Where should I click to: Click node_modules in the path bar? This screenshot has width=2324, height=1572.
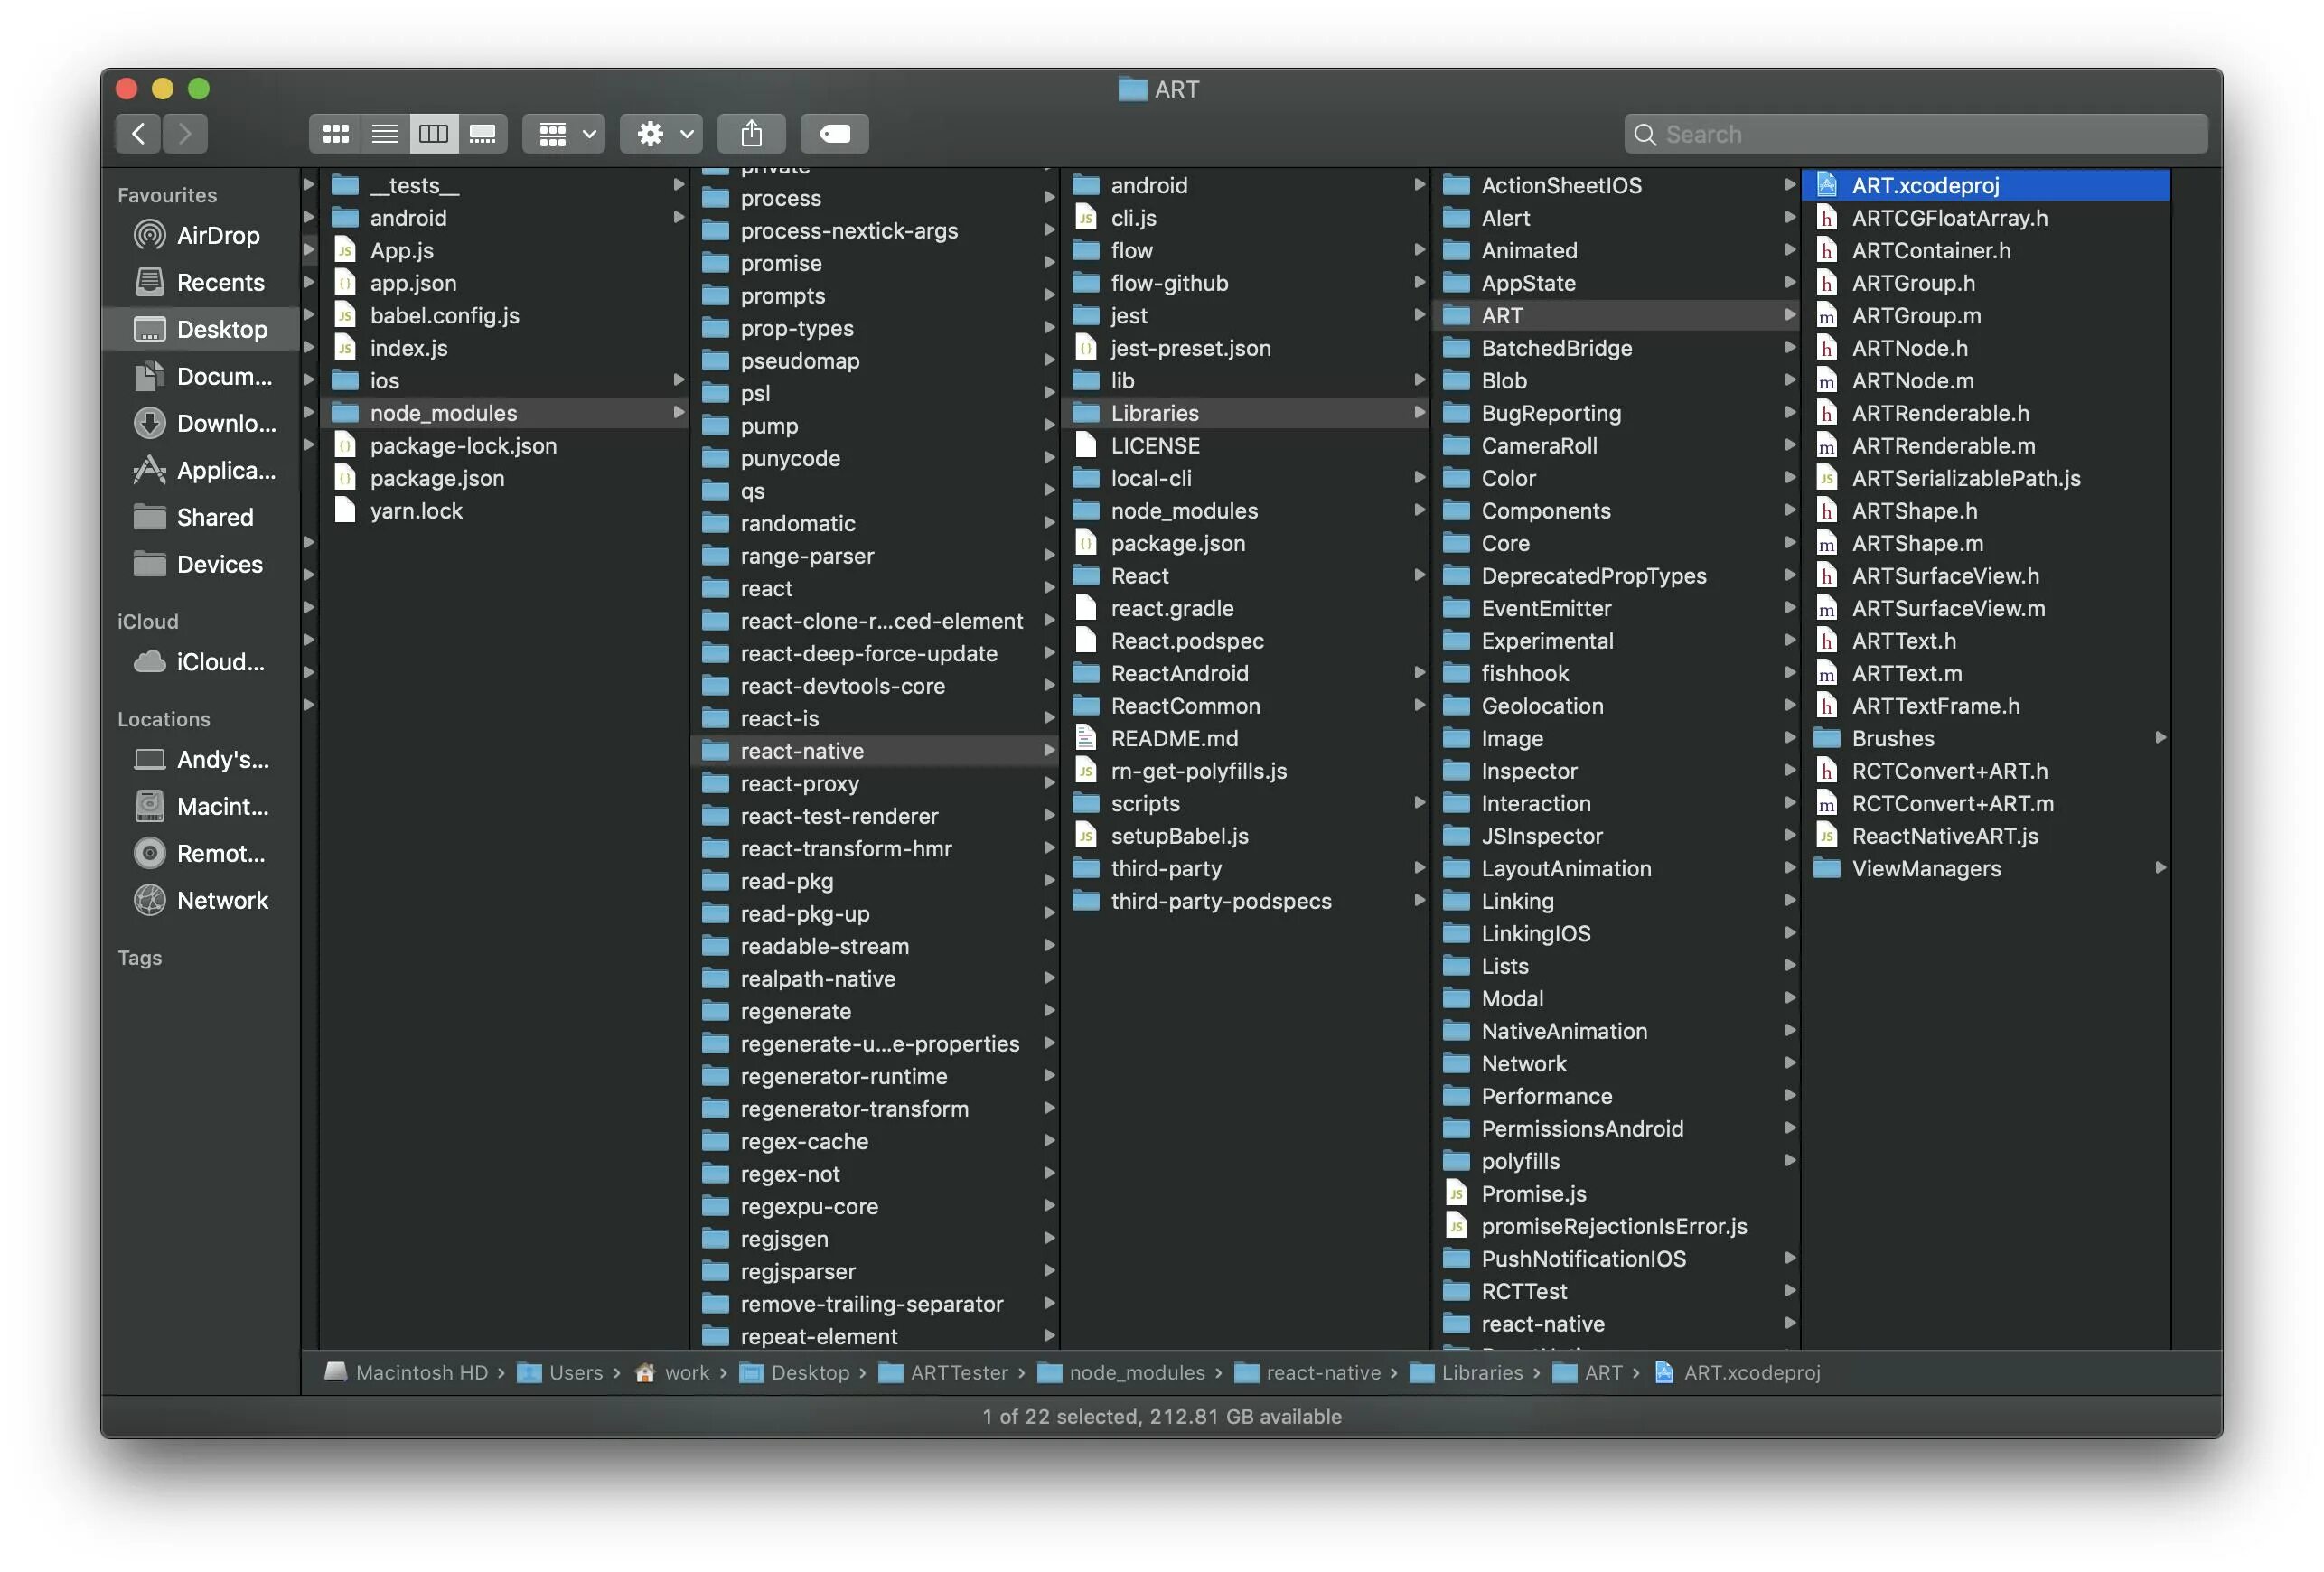(1137, 1372)
